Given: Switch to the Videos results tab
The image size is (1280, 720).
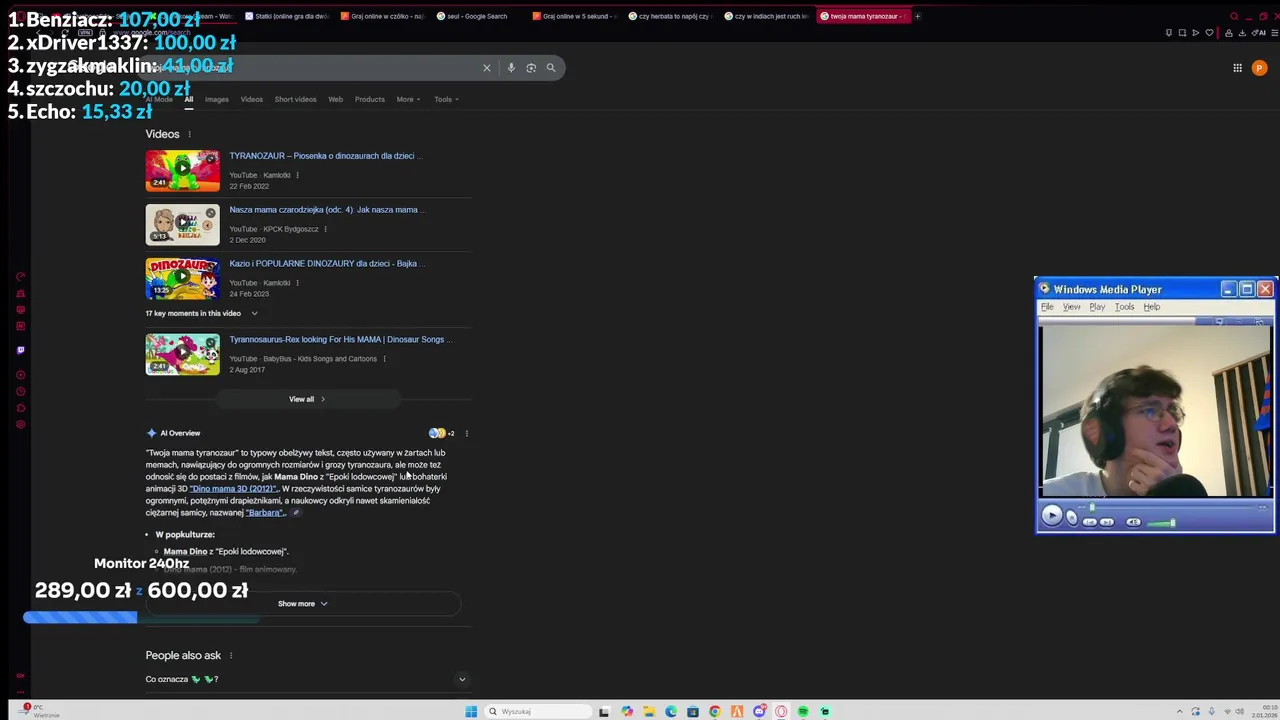Looking at the screenshot, I should pos(252,99).
